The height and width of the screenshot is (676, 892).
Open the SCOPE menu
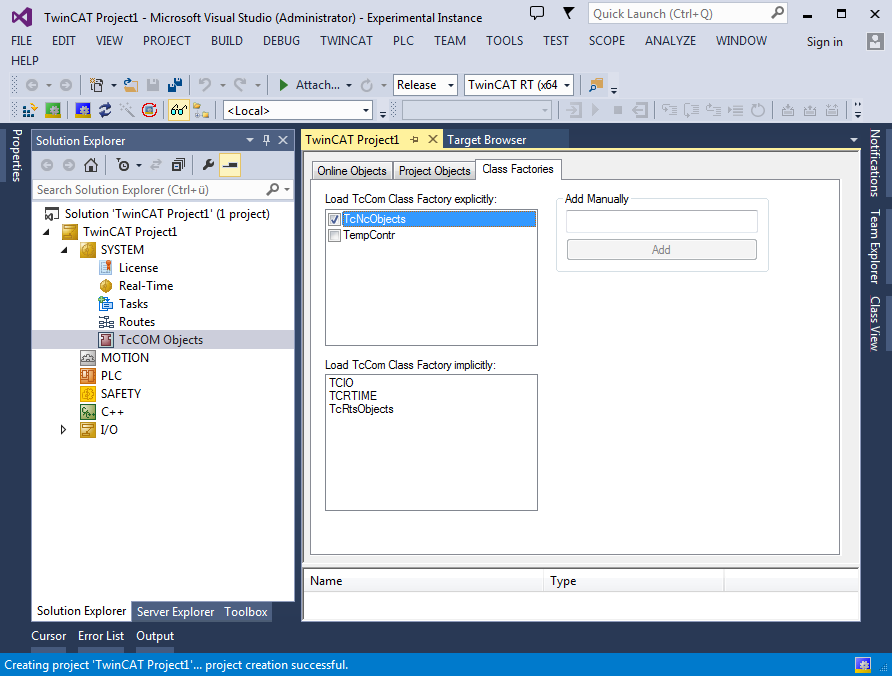[x=606, y=41]
